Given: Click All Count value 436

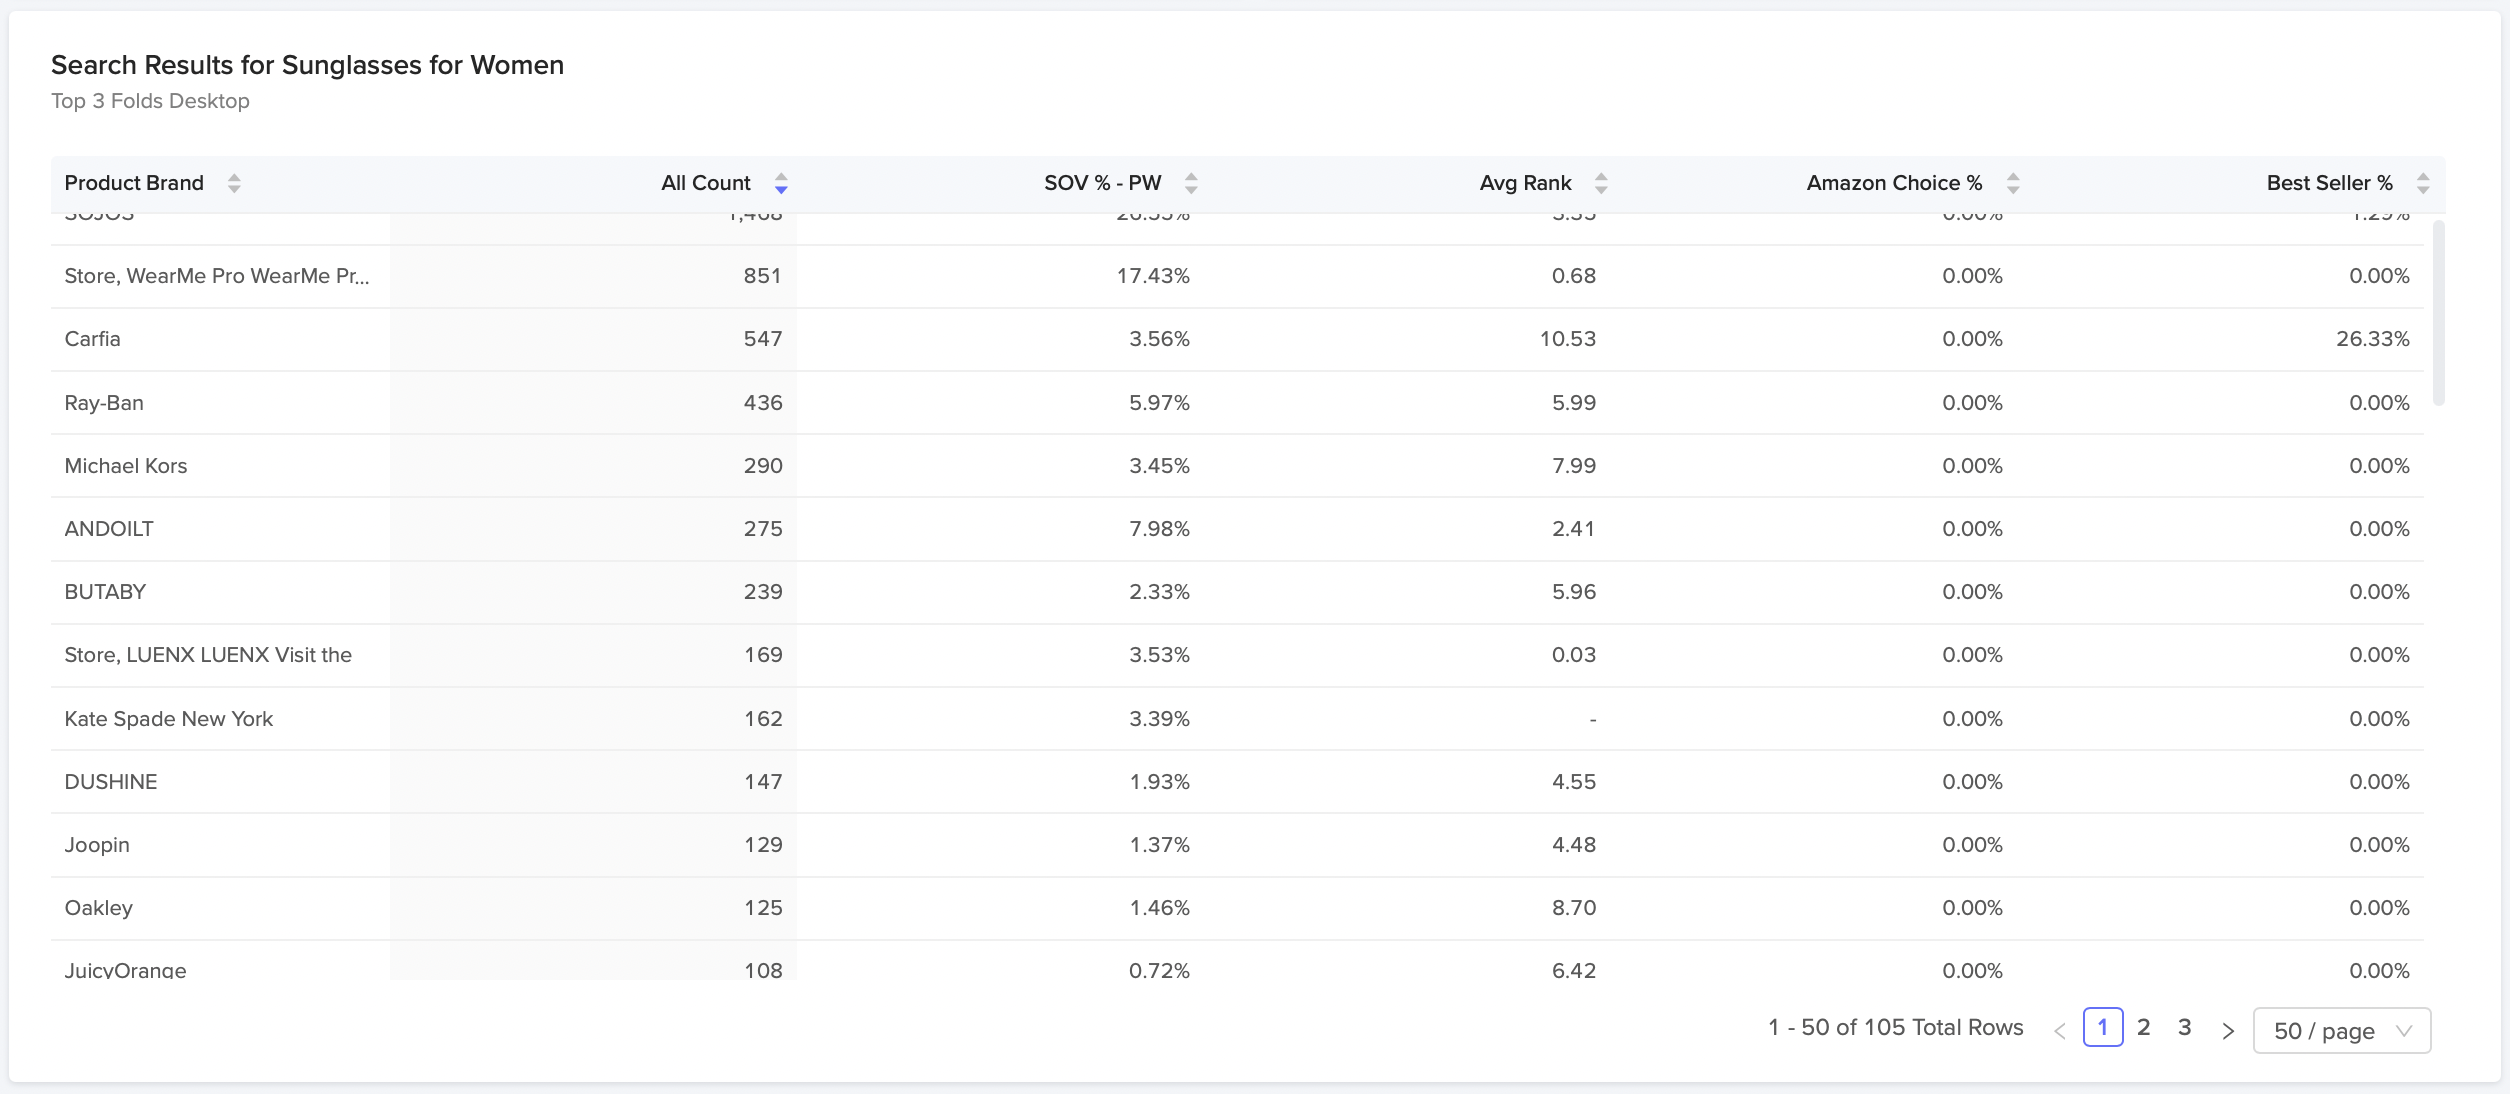Looking at the screenshot, I should coord(762,403).
